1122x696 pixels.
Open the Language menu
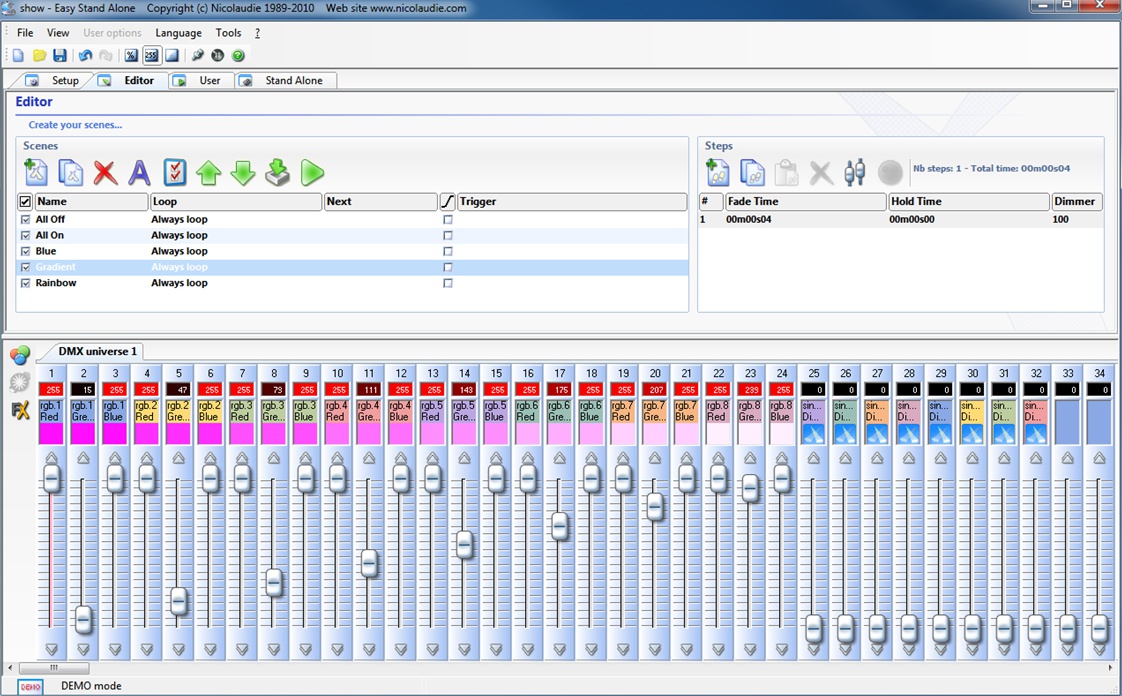click(178, 33)
